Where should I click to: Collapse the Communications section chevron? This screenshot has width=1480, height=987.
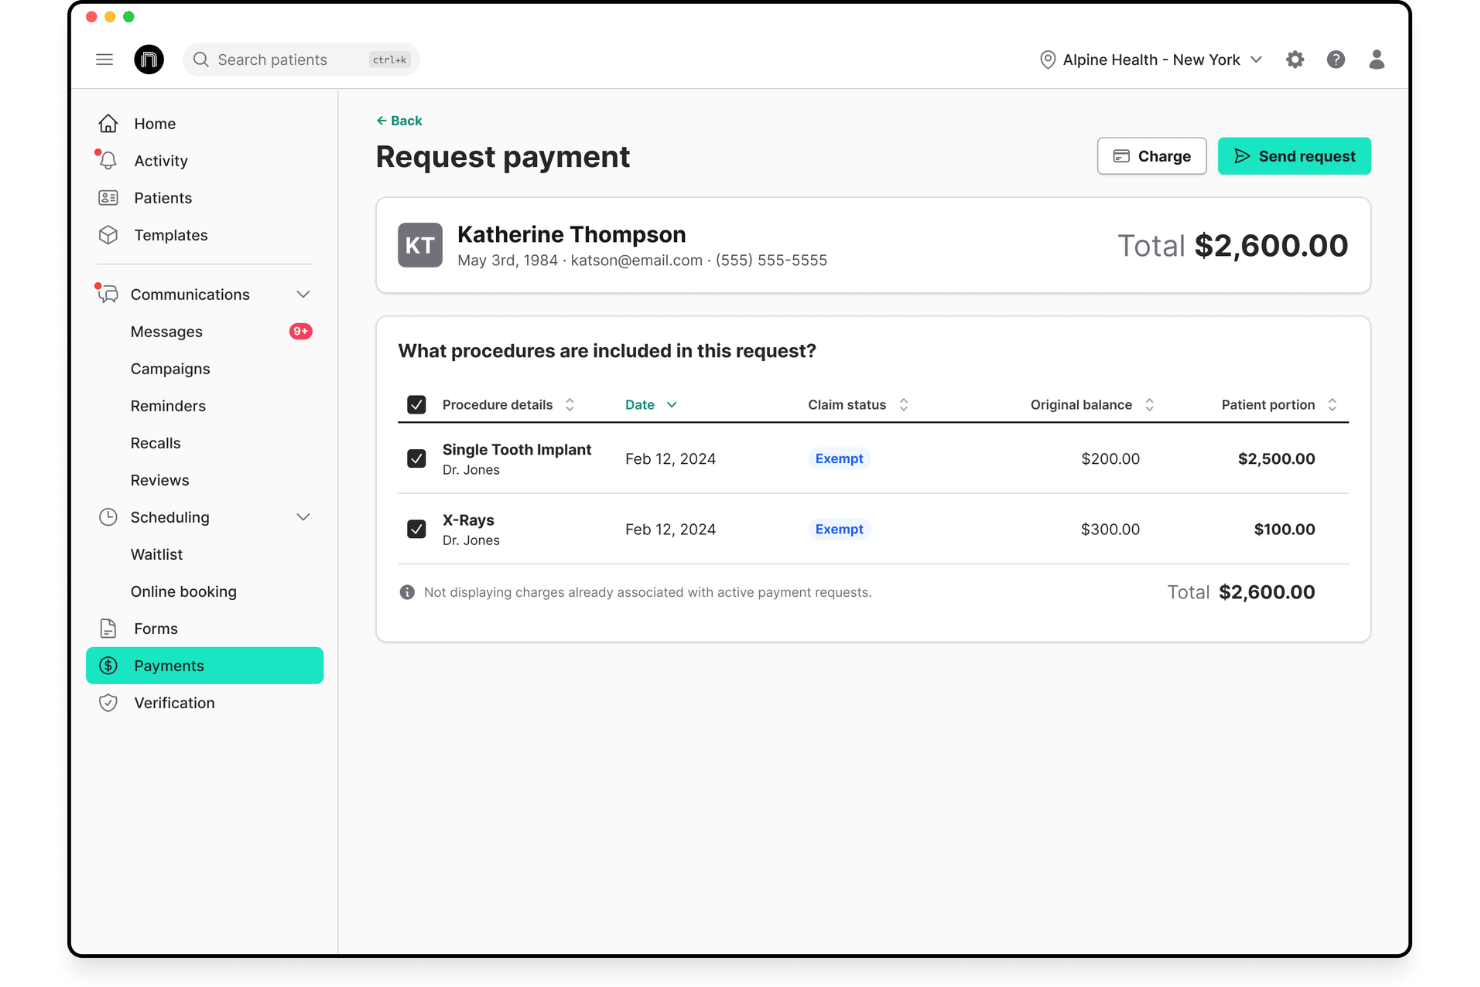pyautogui.click(x=303, y=294)
